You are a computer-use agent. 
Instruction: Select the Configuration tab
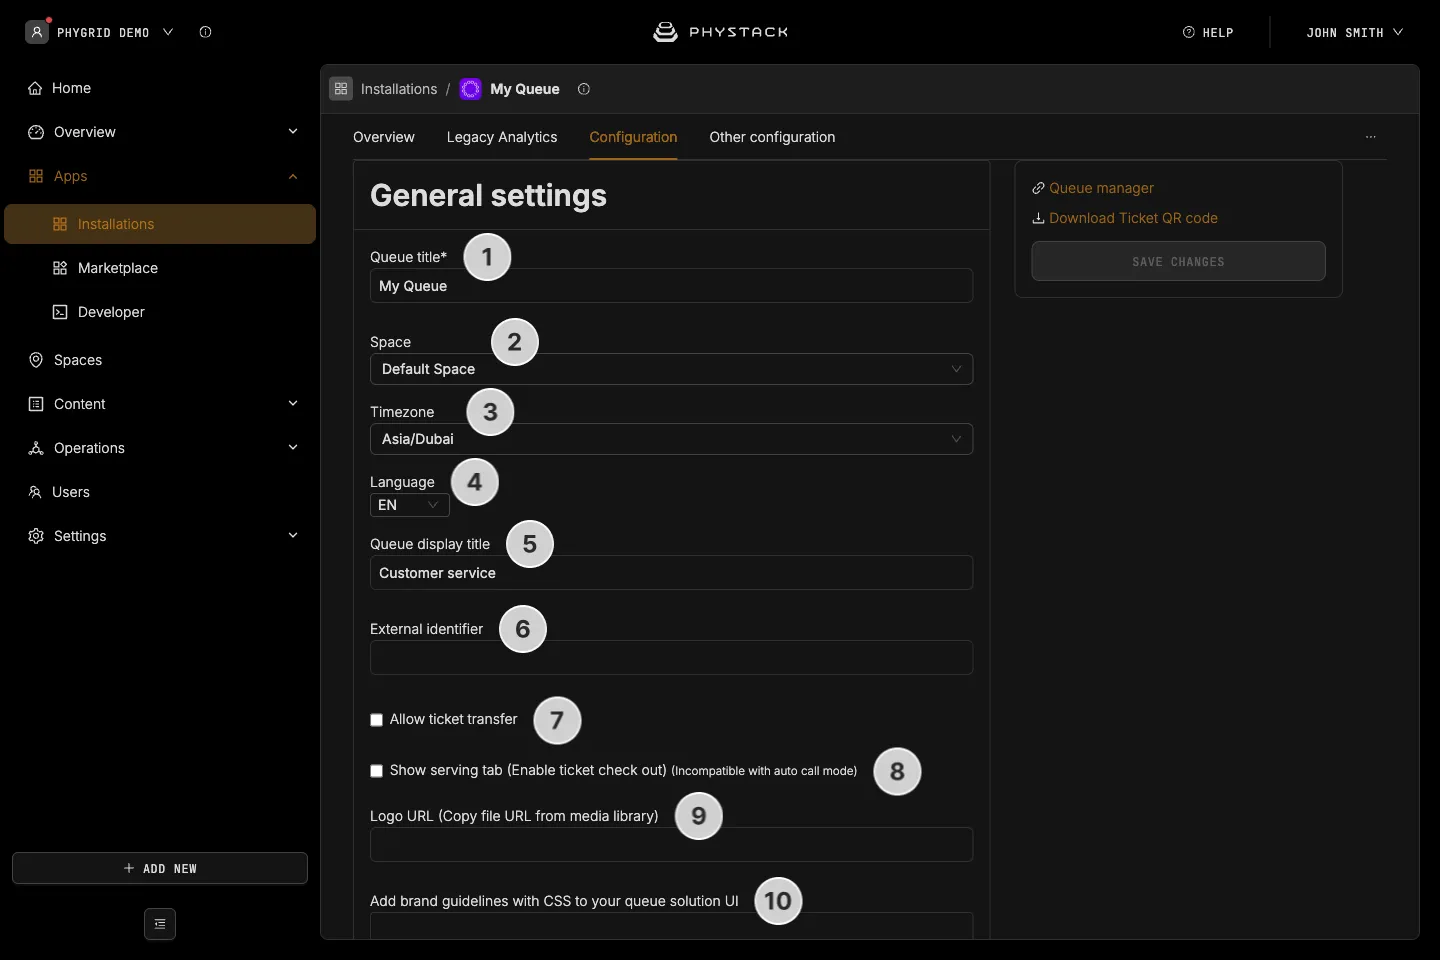coord(633,137)
